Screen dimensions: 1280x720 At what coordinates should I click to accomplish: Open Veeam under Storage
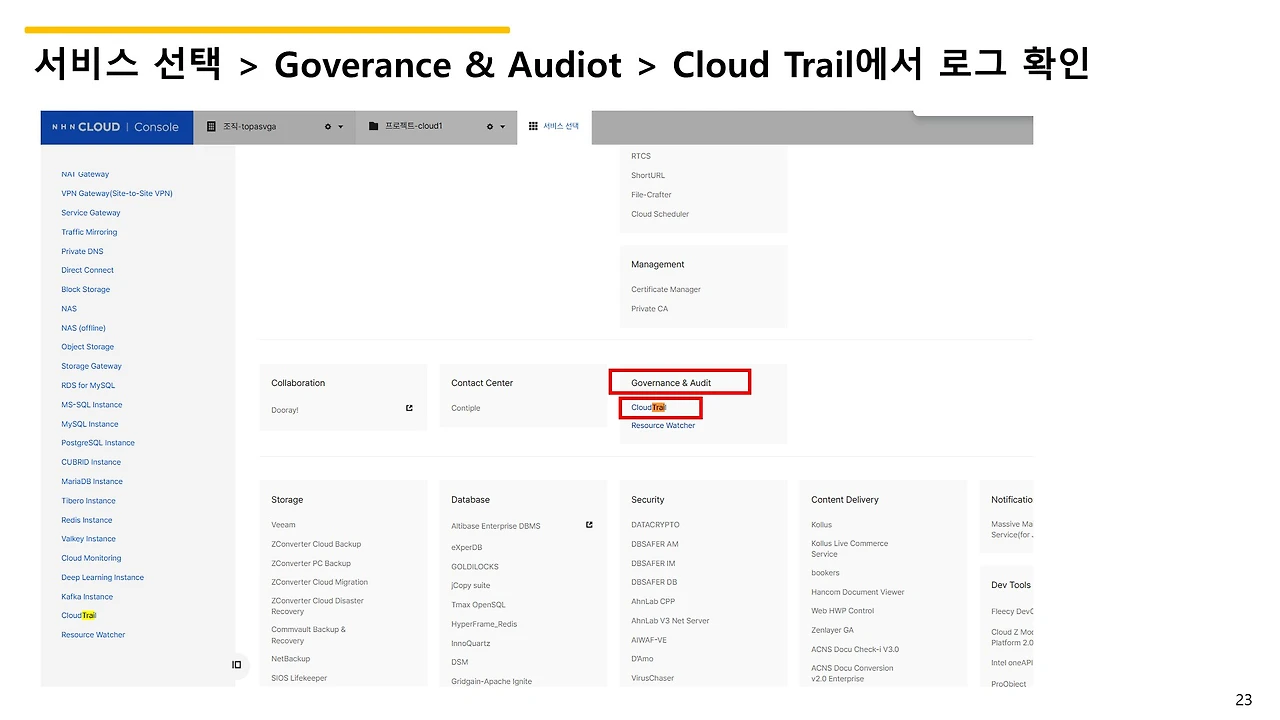point(283,525)
